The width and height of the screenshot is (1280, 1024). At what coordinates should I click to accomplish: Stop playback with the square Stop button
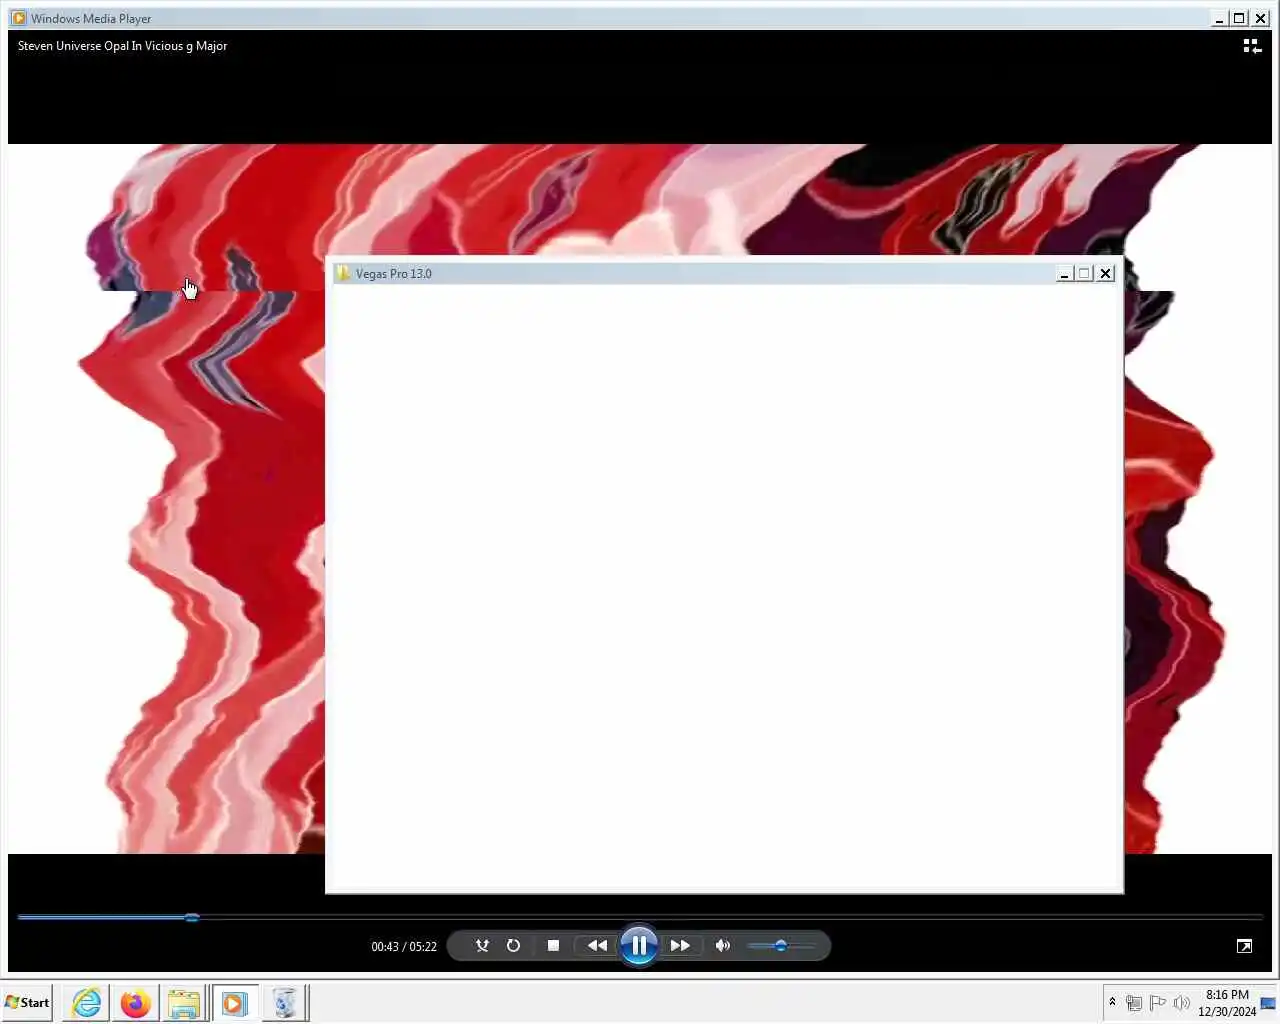click(x=553, y=945)
